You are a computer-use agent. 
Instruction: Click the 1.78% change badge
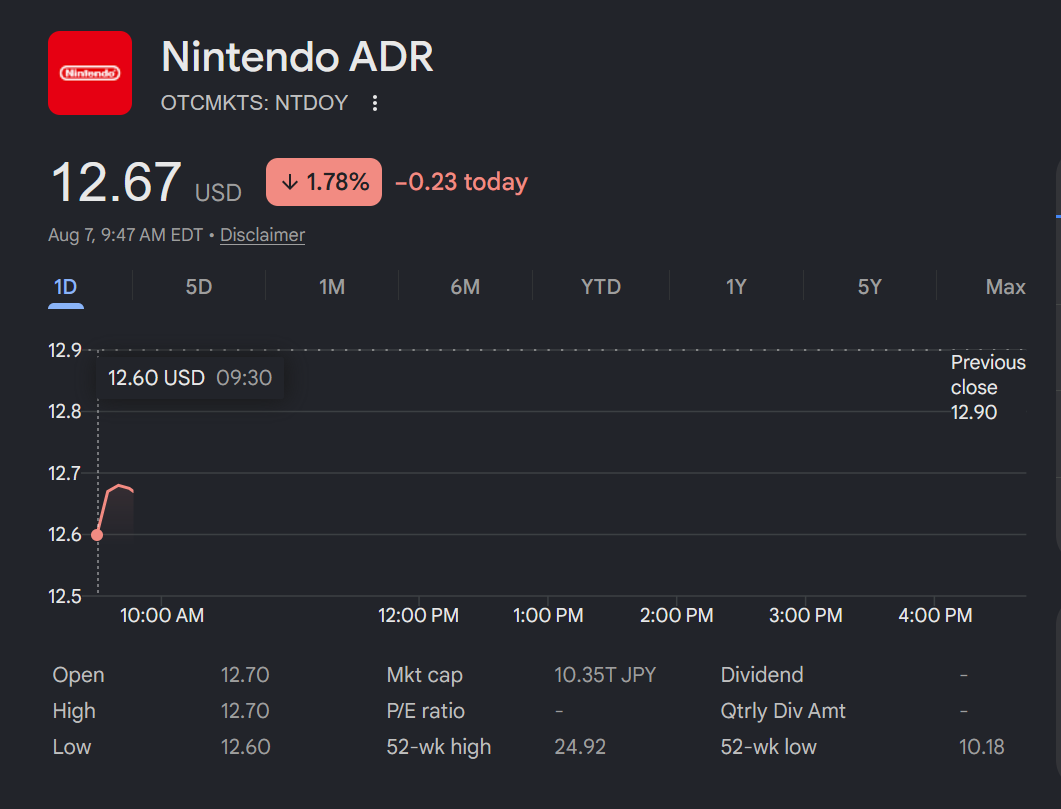pos(324,182)
